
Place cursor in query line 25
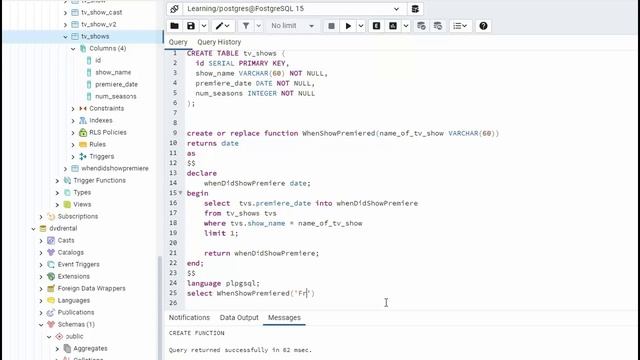tap(251, 293)
